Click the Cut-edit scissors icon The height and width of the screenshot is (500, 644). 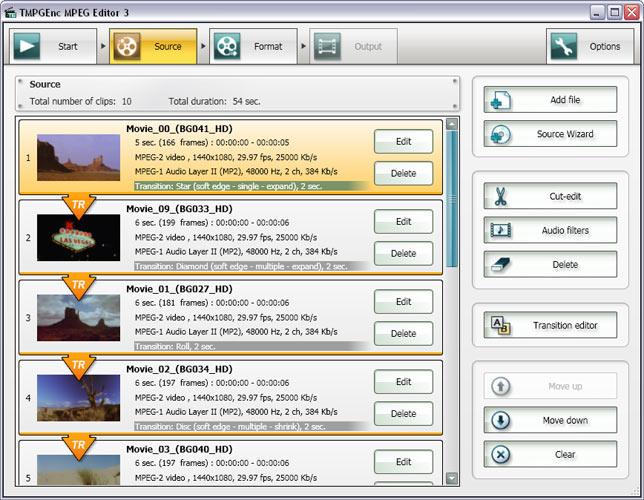click(x=501, y=197)
